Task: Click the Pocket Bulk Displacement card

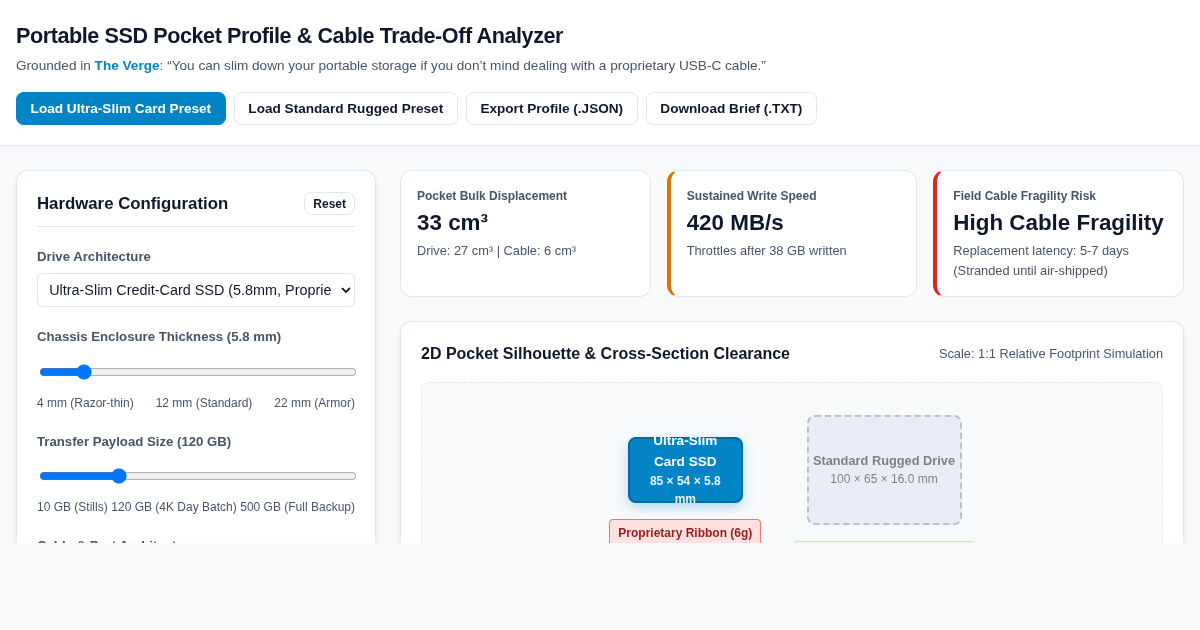Action: coord(525,233)
